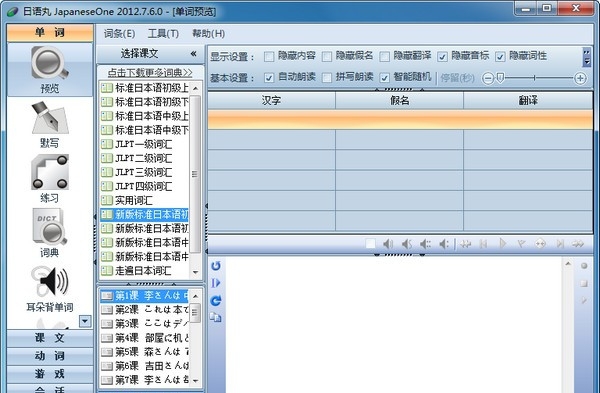
Task: Click lesson list scroll-up arrow
Action: [x=196, y=296]
